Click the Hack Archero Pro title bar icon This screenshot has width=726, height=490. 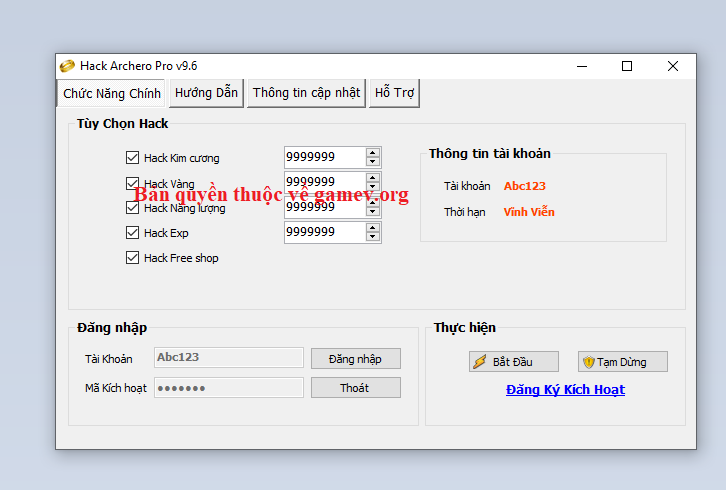tap(67, 66)
